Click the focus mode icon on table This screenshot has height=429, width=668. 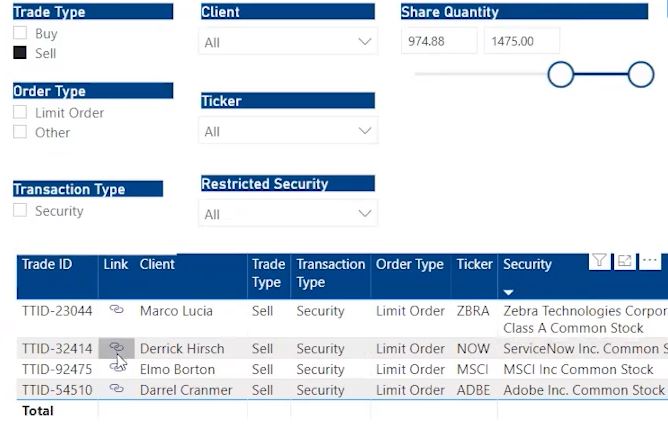tap(624, 261)
